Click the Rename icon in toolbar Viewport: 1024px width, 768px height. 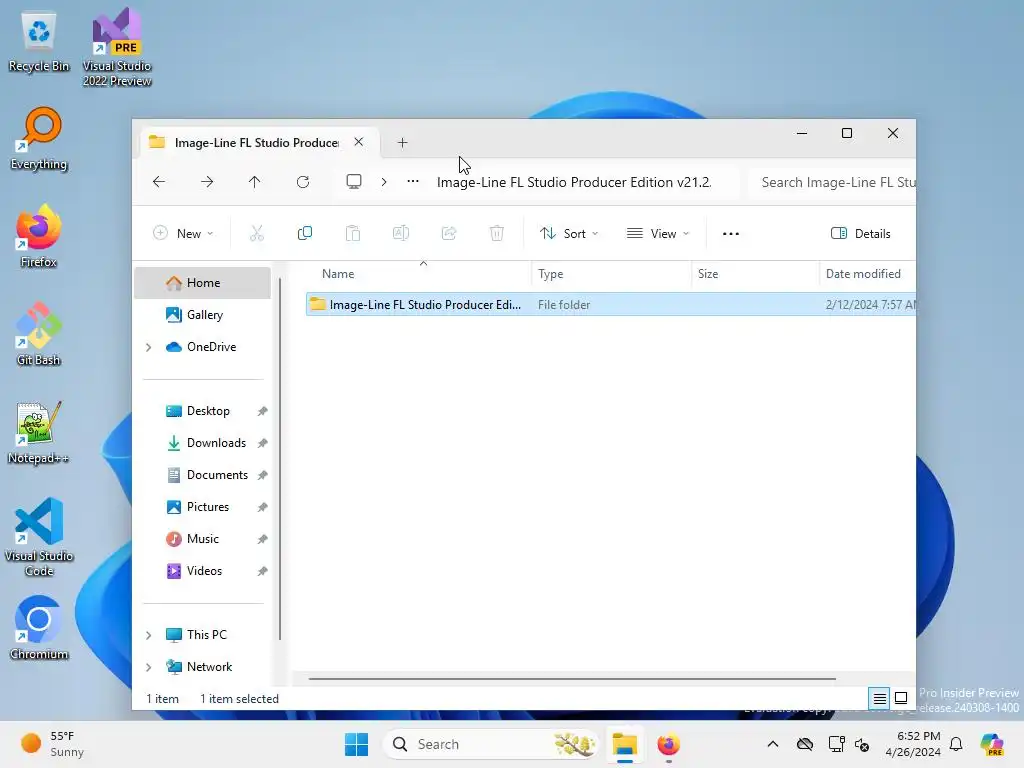pos(401,234)
